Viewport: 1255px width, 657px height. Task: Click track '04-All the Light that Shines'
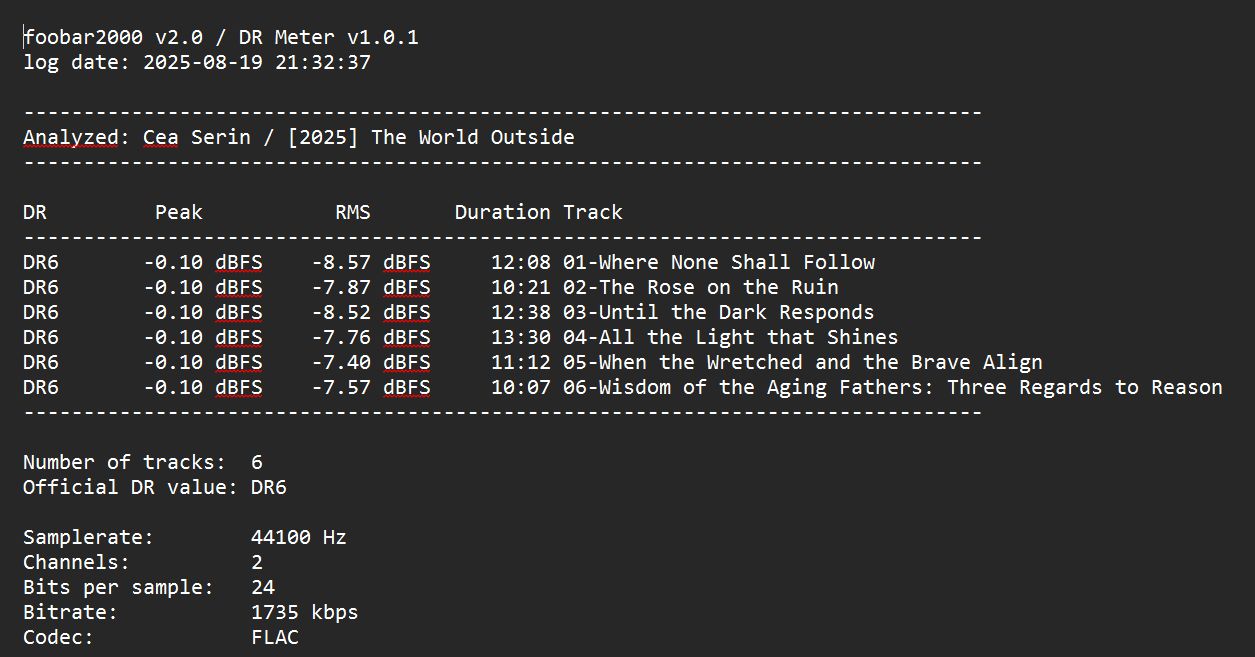point(731,337)
